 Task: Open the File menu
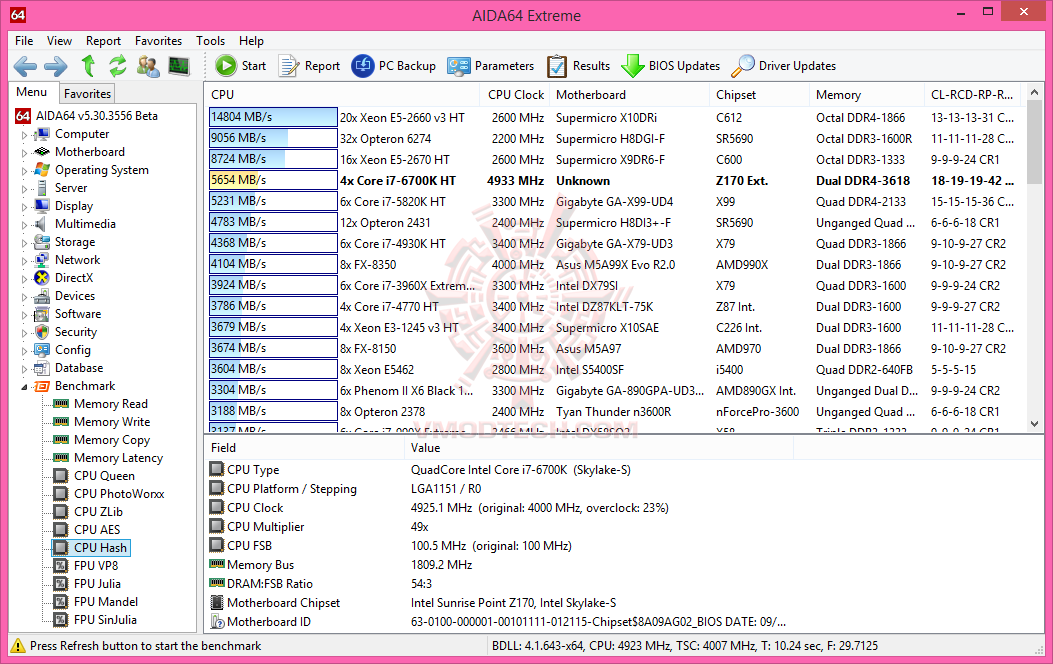(24, 41)
